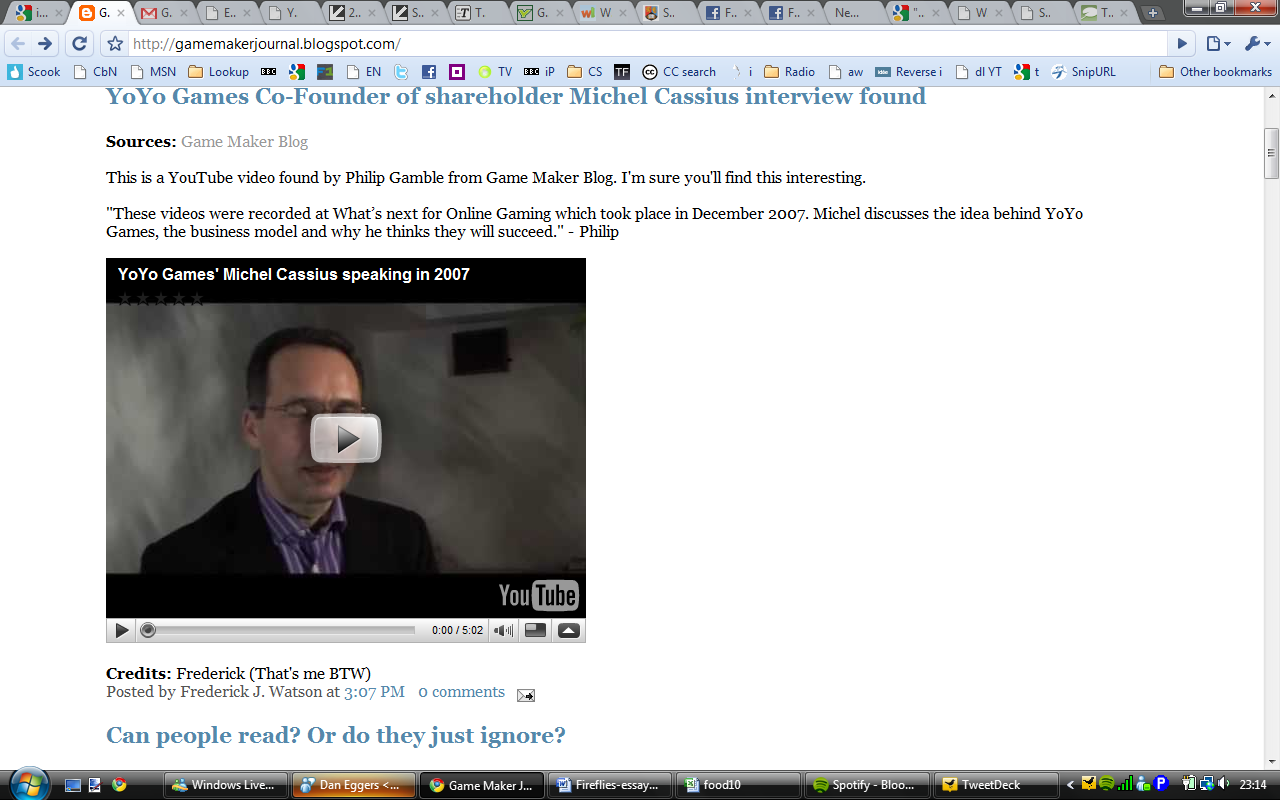Click the Go arrow beside the address bar
Viewport: 1280px width, 800px height.
(x=1182, y=44)
